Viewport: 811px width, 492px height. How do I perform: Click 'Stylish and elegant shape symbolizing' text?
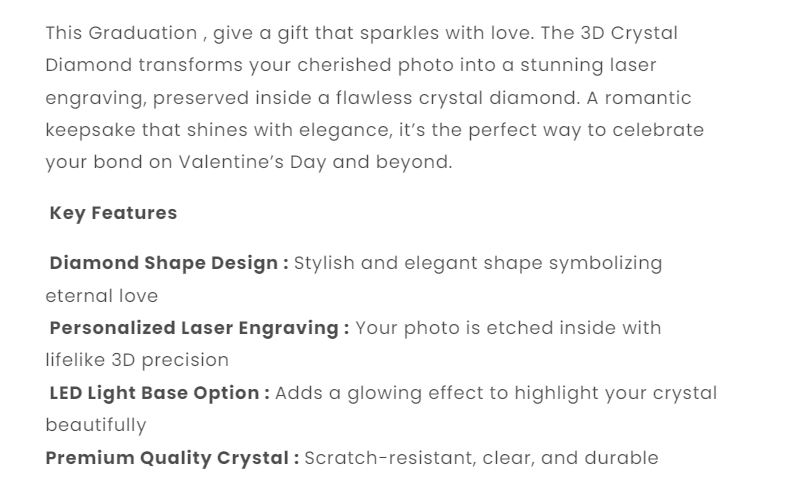(478, 264)
